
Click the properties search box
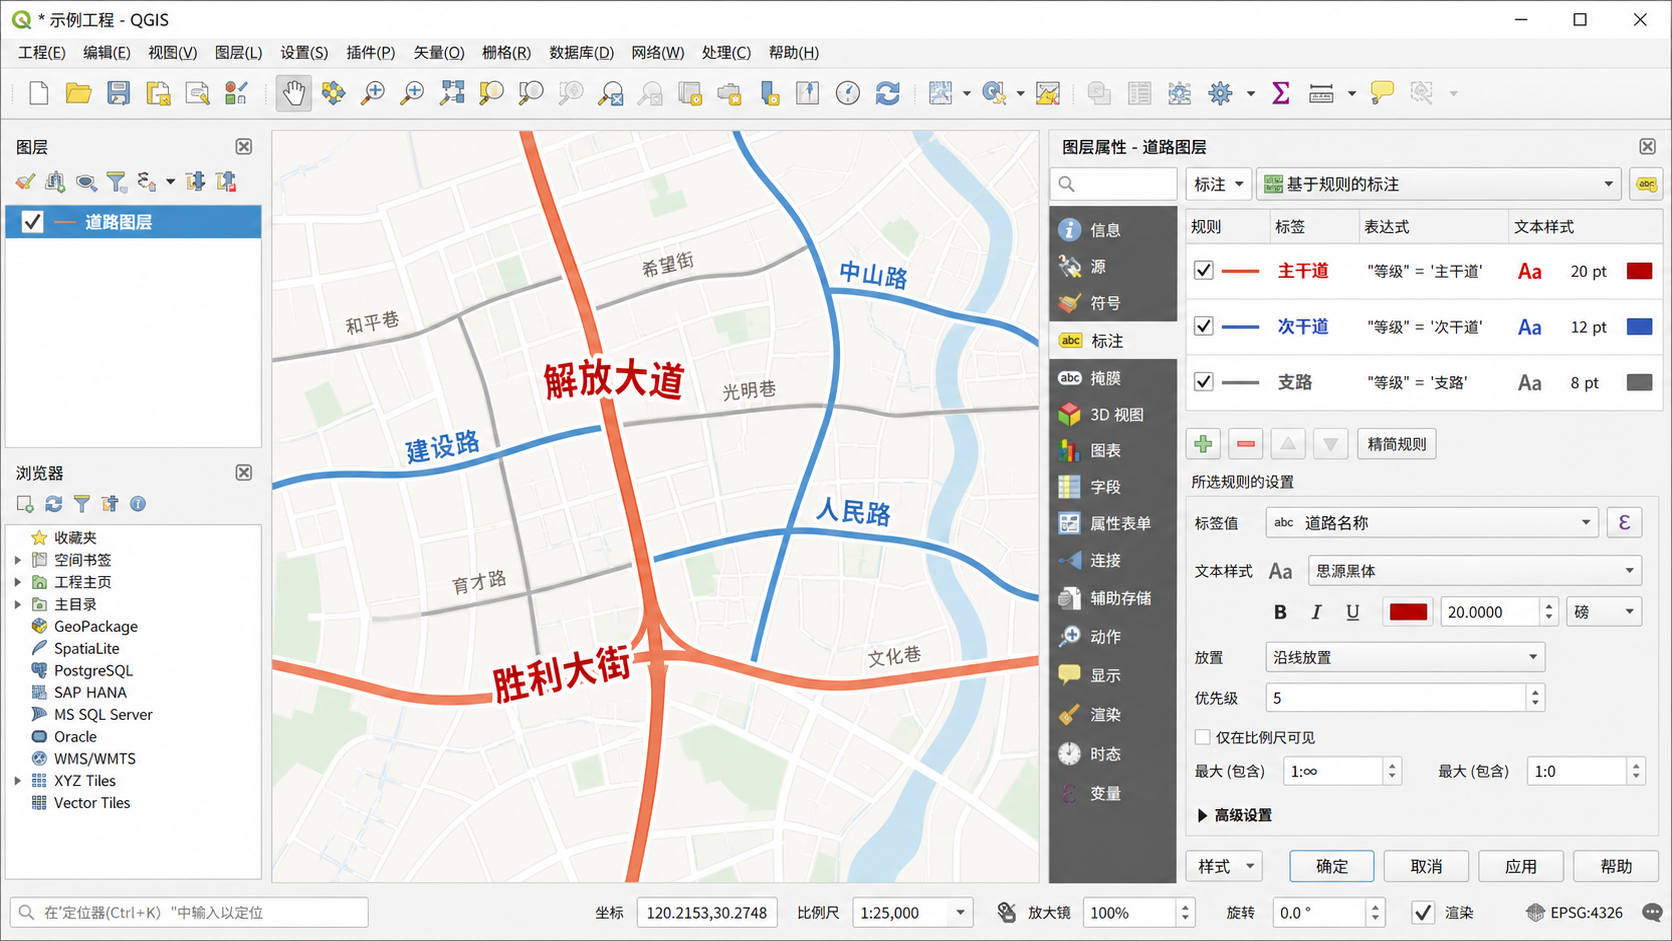(x=1114, y=184)
